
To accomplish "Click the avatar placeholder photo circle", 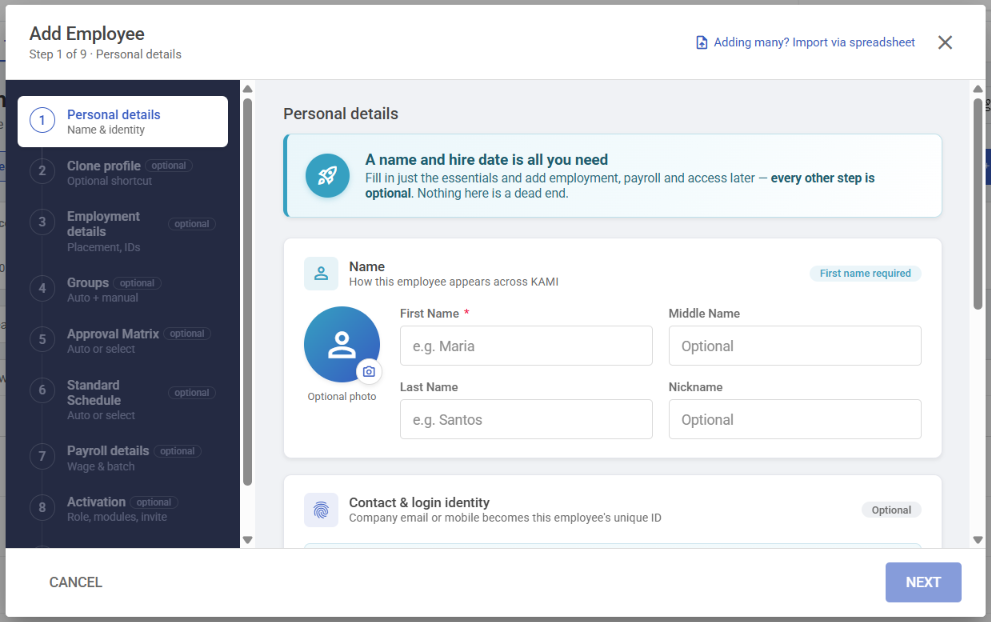I will (x=342, y=345).
